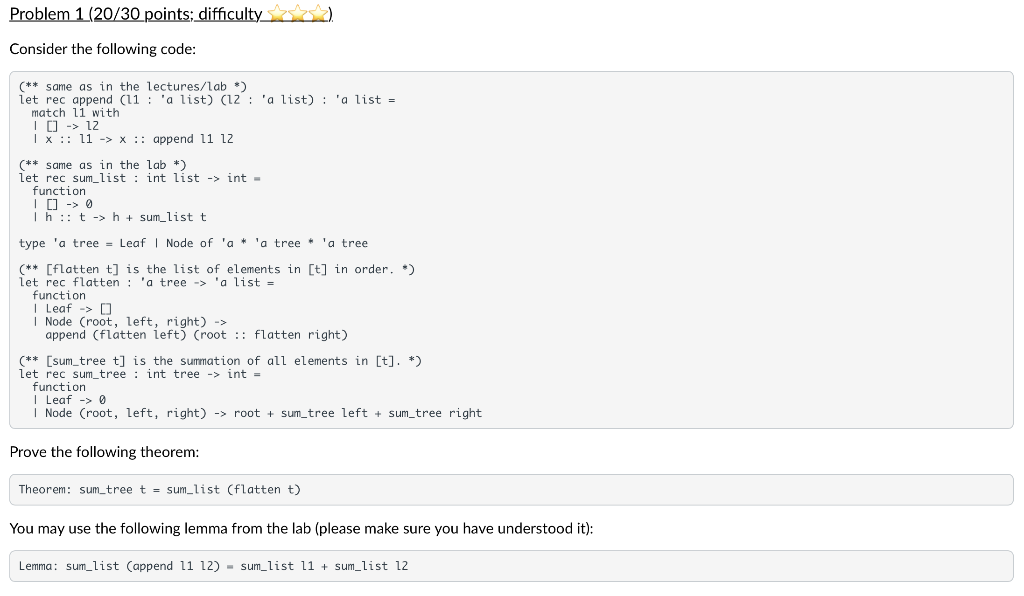Click the 'You may use the following lemma' sentence

click(x=301, y=528)
